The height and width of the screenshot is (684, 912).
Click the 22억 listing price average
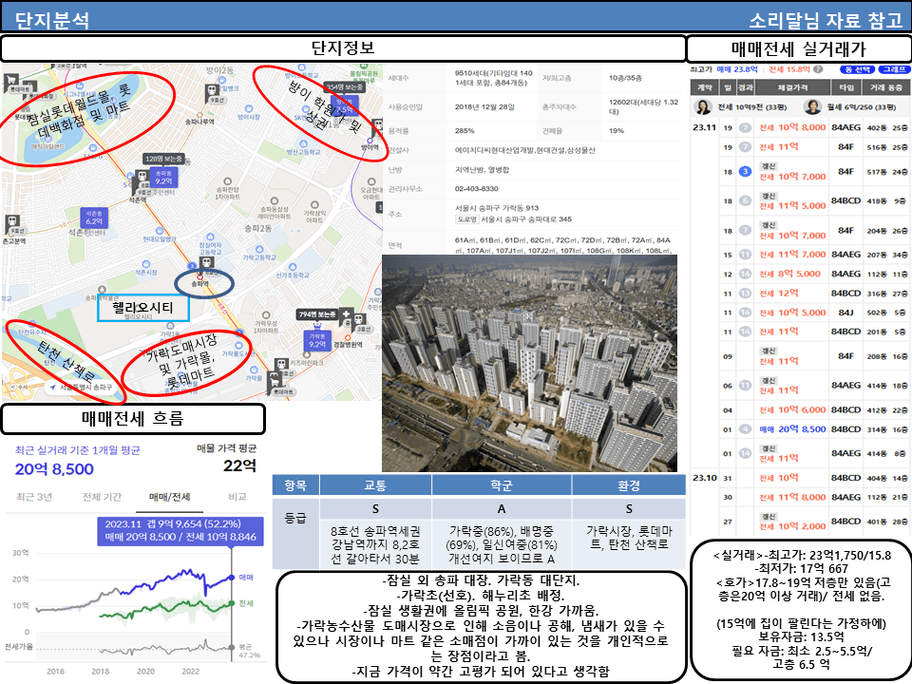pyautogui.click(x=240, y=465)
